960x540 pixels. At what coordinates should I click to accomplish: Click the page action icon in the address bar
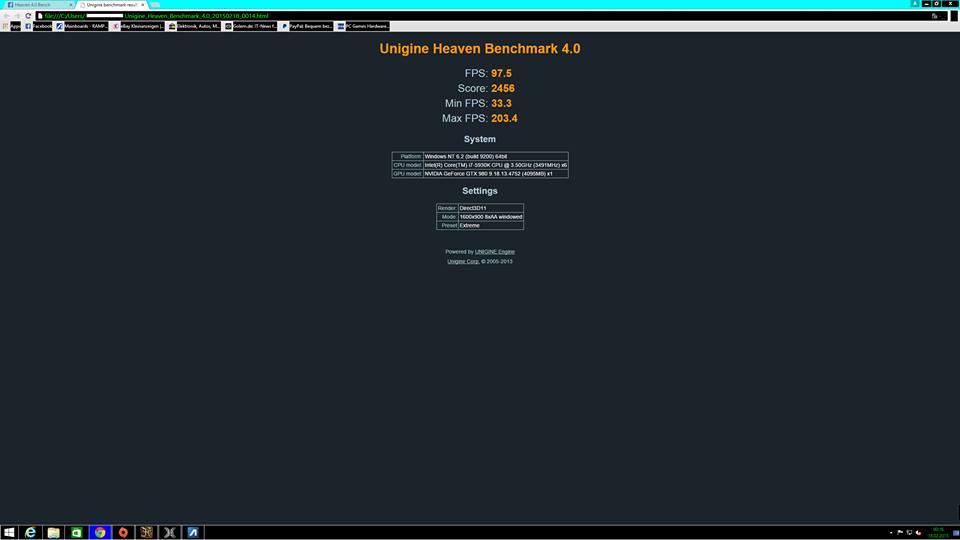click(935, 16)
